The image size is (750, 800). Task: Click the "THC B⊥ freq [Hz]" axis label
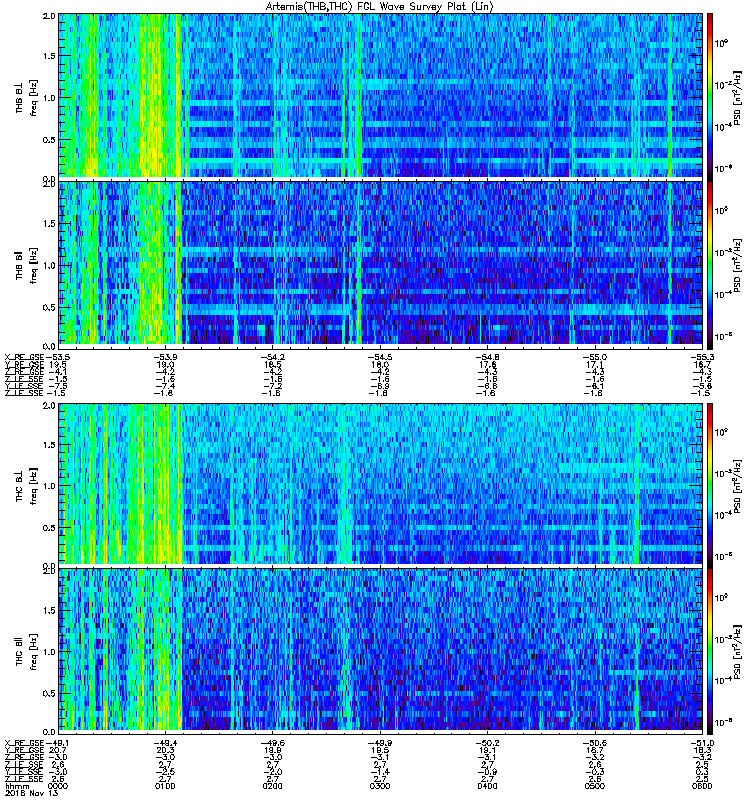coord(27,486)
